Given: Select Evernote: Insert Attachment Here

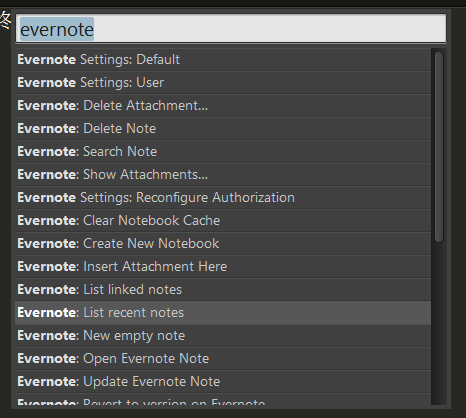Looking at the screenshot, I should (x=223, y=266).
